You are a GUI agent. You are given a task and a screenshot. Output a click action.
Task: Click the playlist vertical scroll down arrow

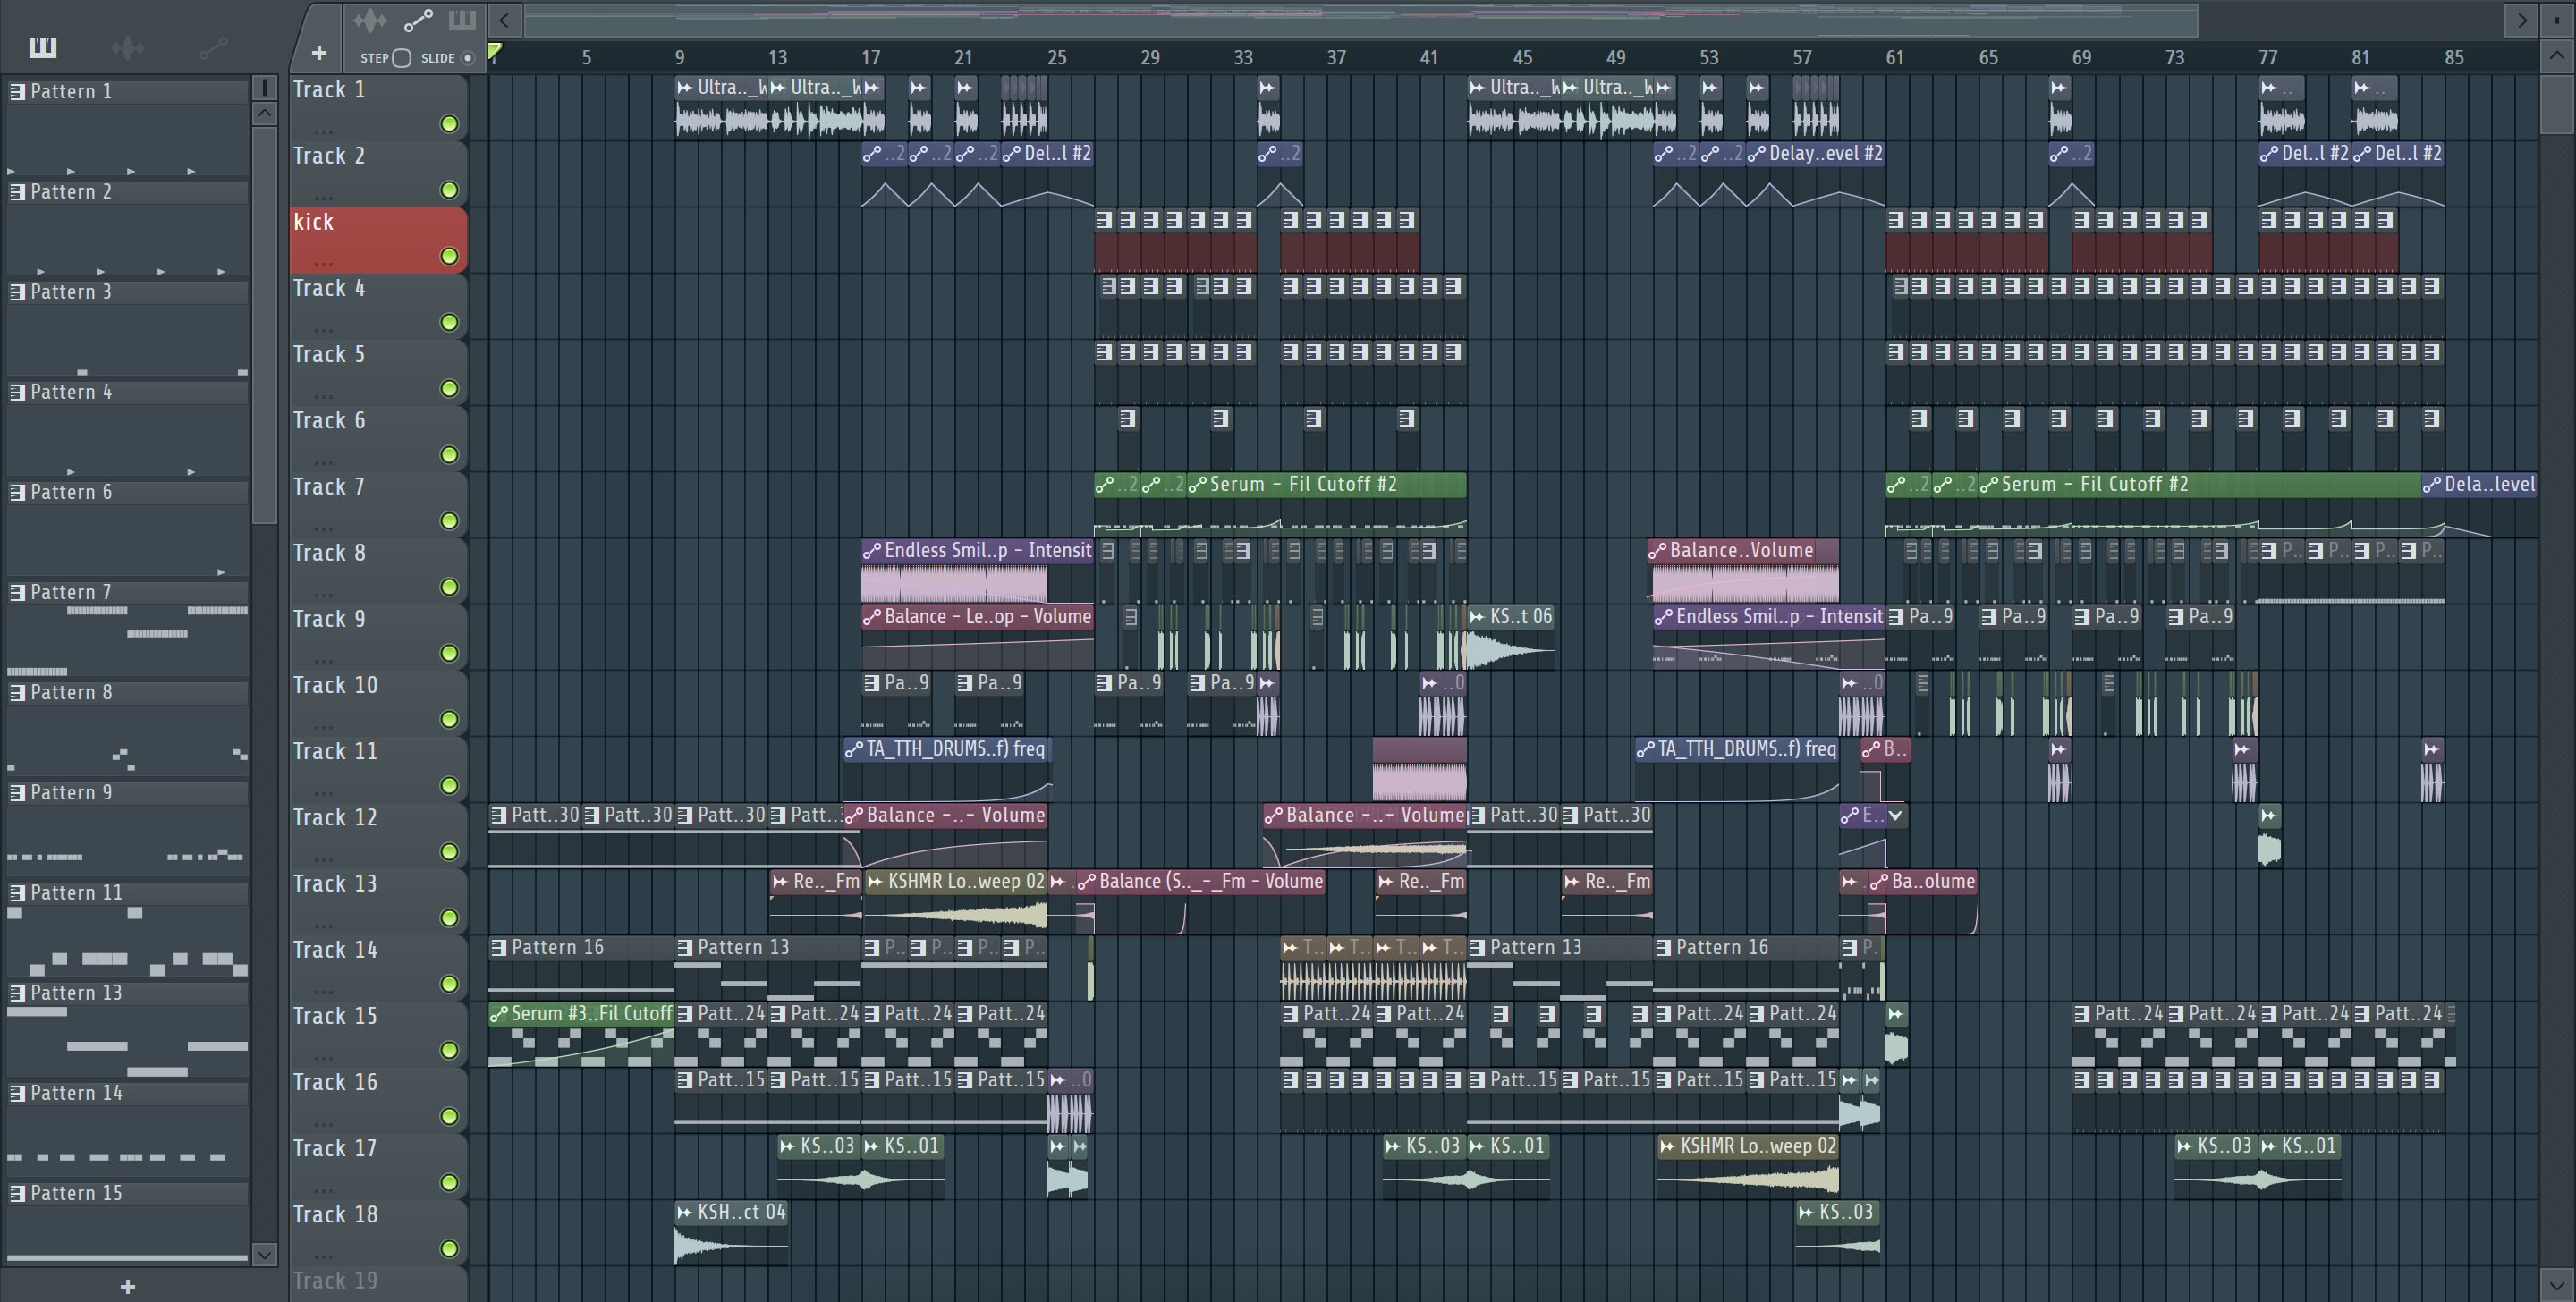2557,1283
